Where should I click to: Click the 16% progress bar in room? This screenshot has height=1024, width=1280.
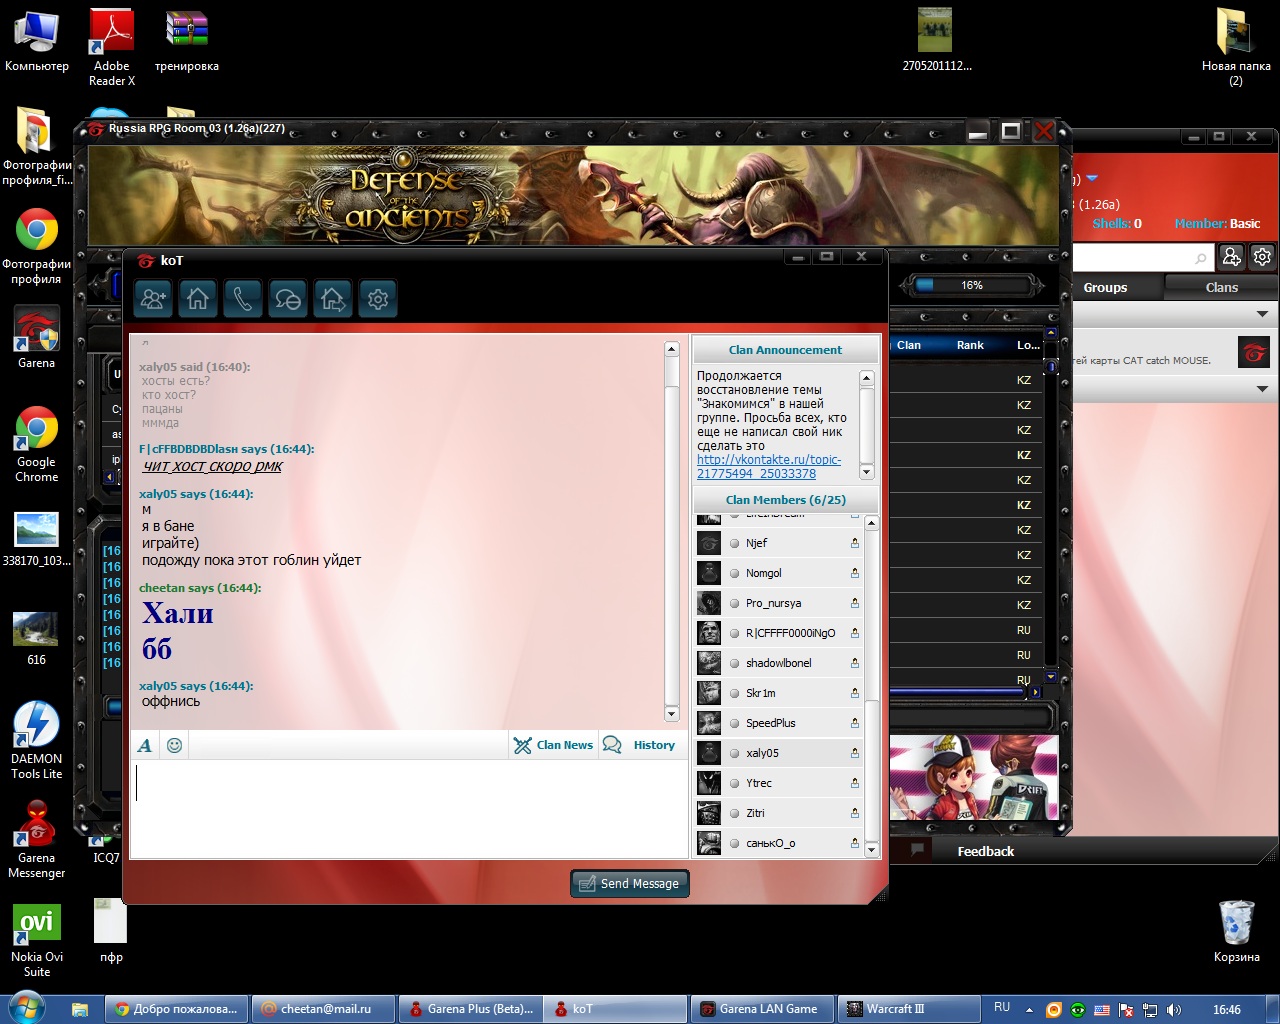972,285
